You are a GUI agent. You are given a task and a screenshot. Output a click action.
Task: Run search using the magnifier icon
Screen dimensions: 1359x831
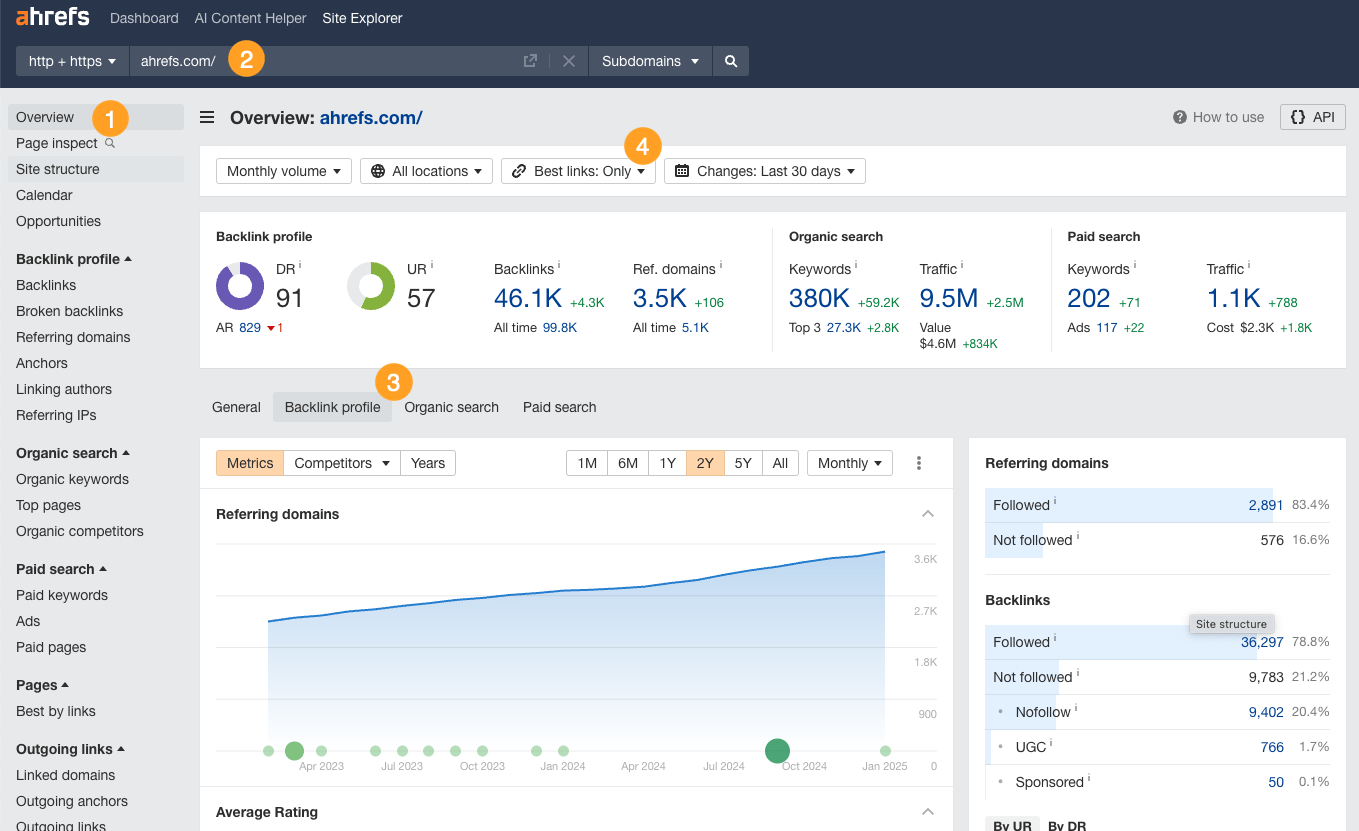[x=730, y=61]
